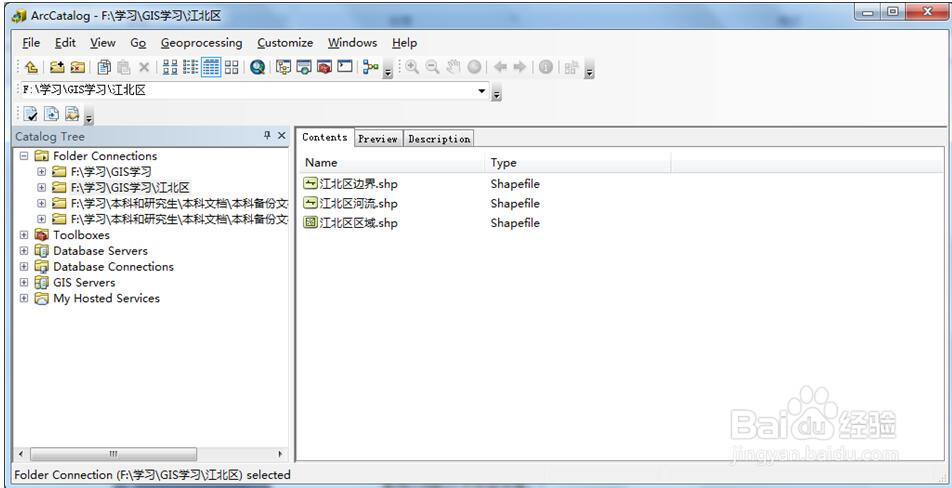Open the location path dropdown arrow
Image resolution: width=952 pixels, height=488 pixels.
(482, 91)
